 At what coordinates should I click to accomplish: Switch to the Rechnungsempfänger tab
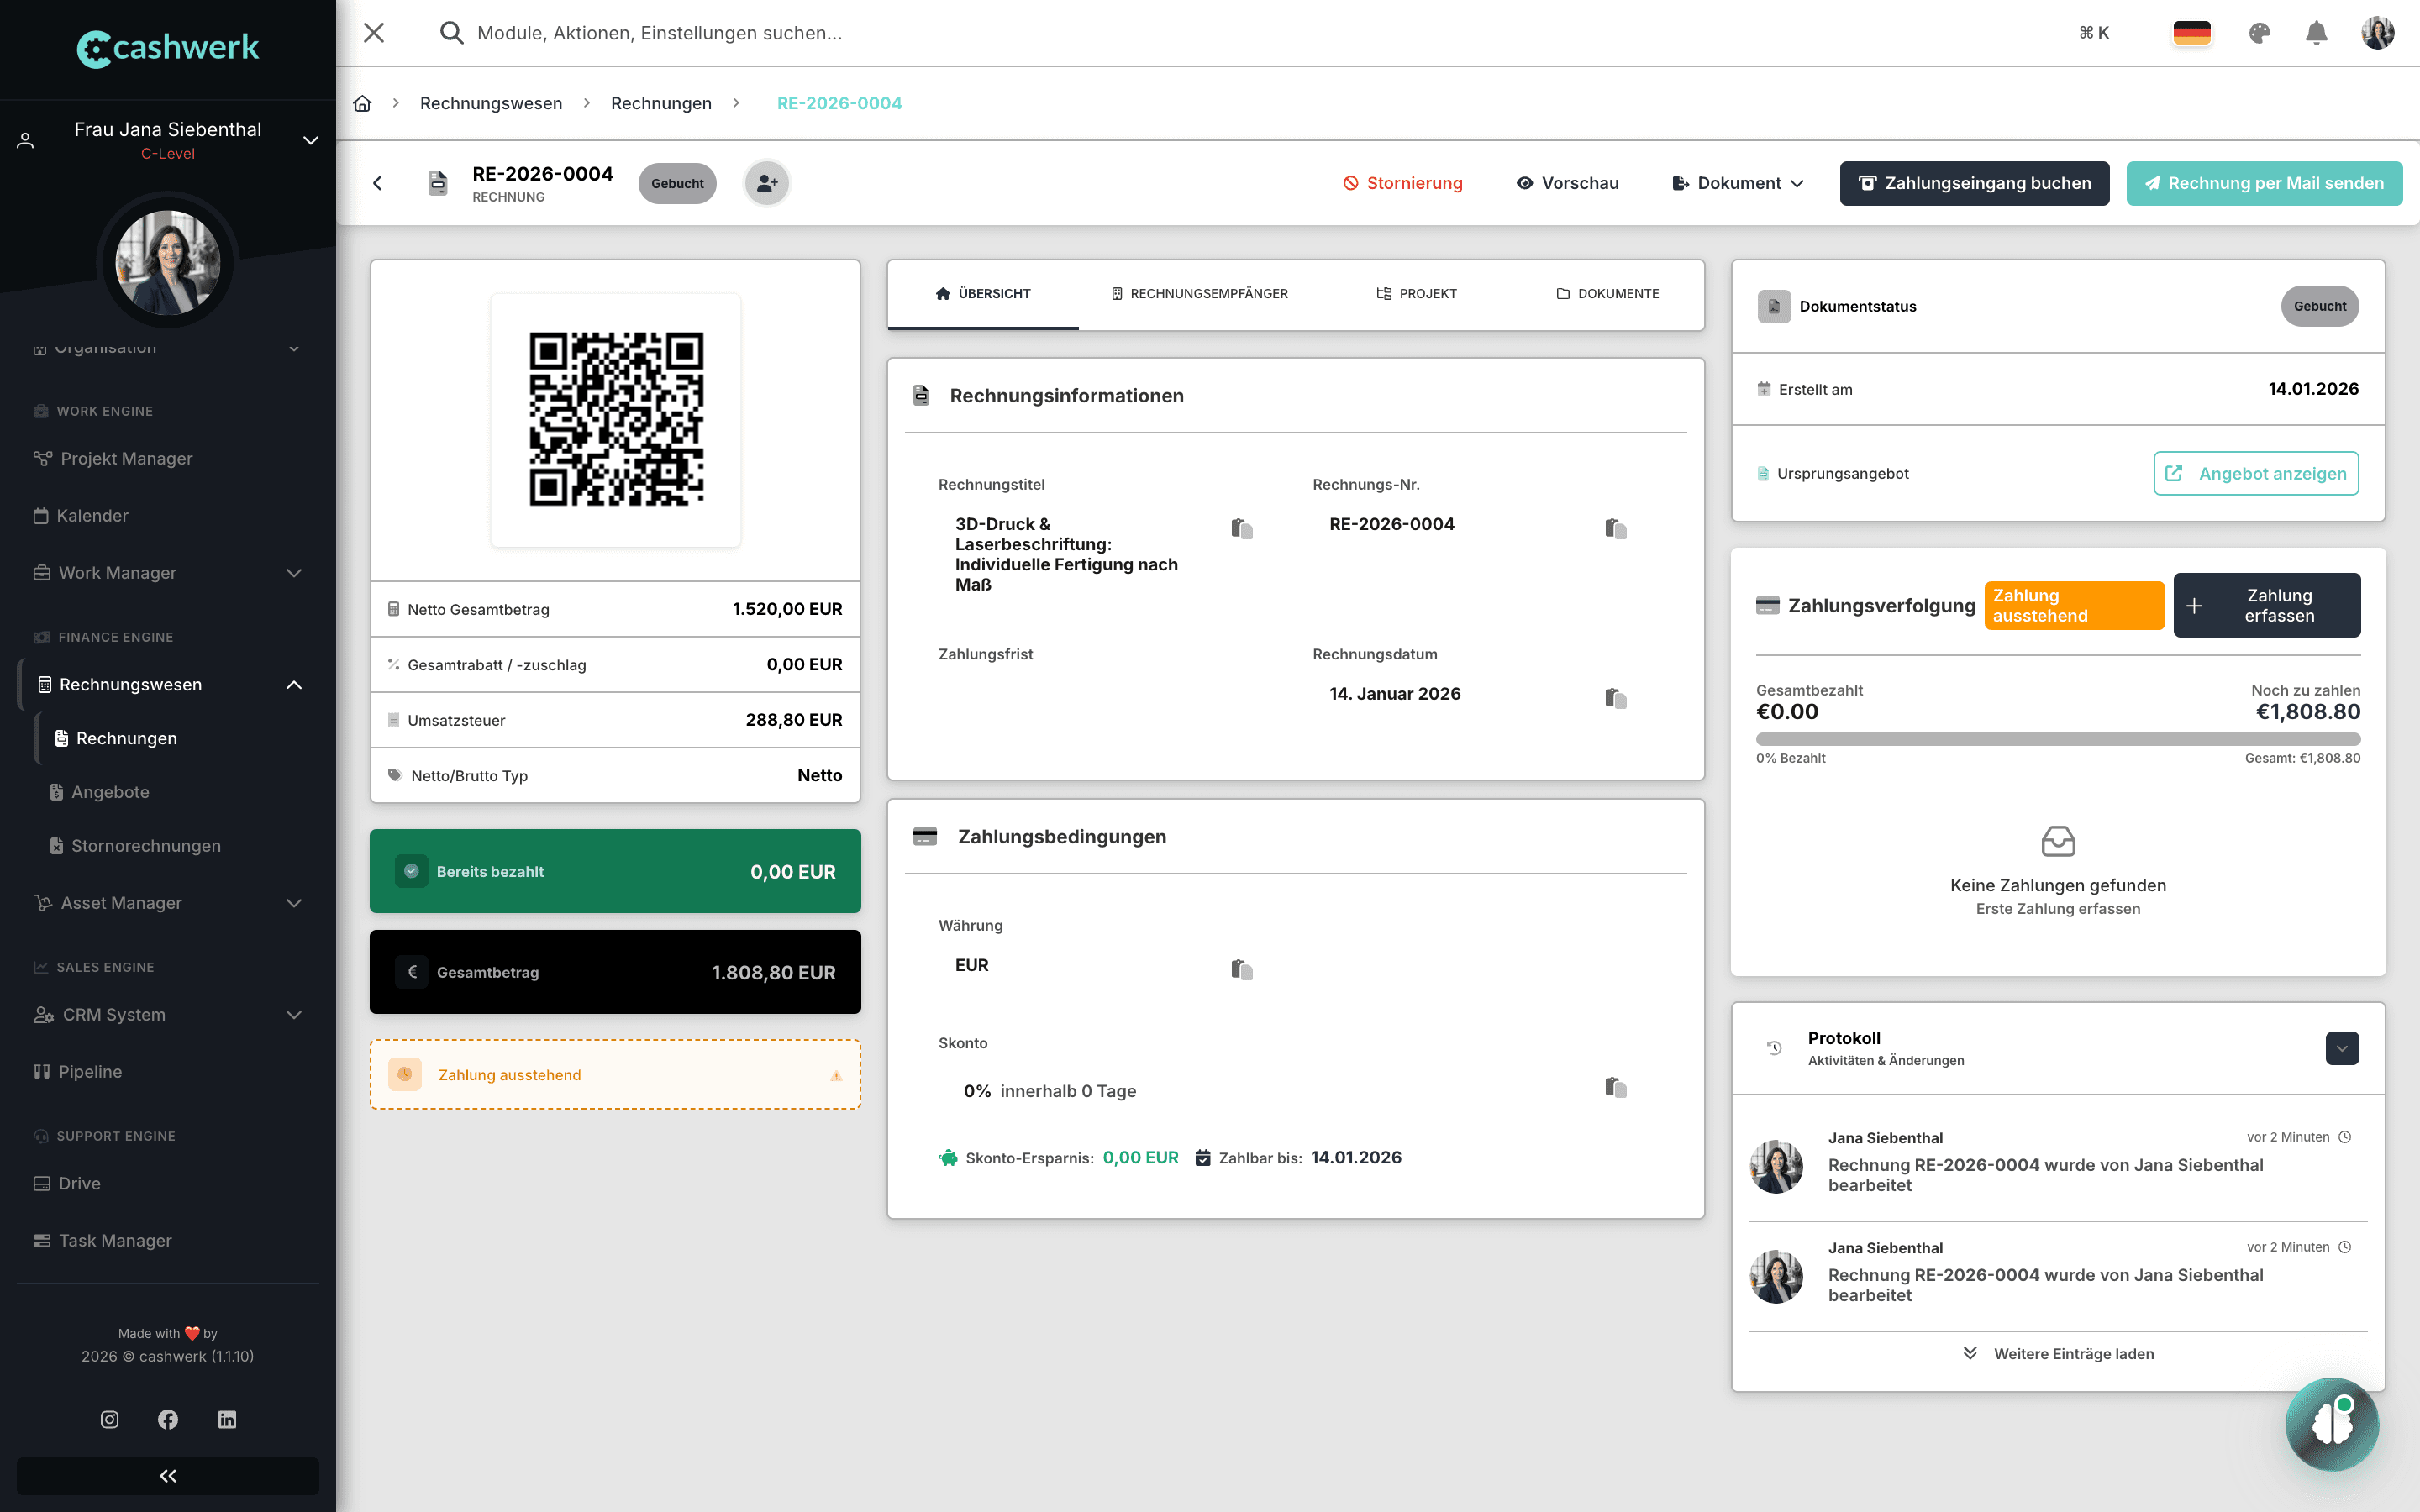1199,293
